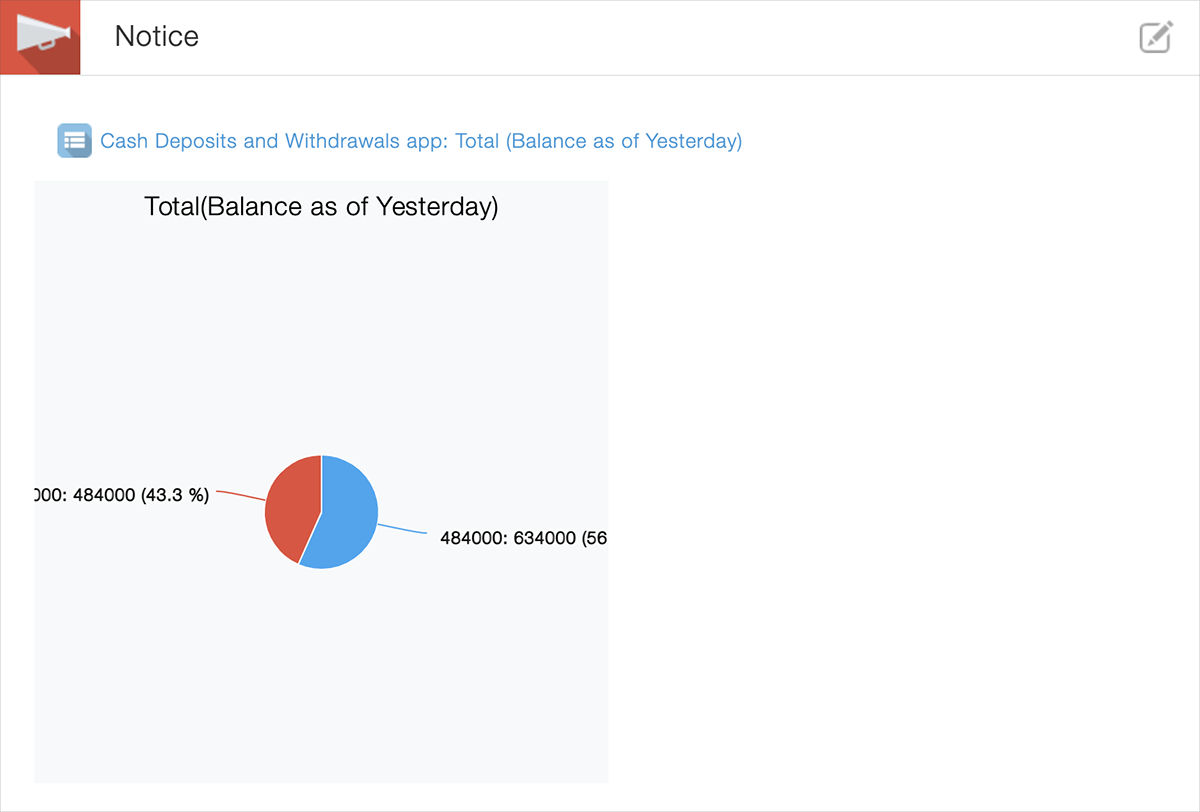The width and height of the screenshot is (1200, 812).
Task: Click the 484000 (43.3 %) data label
Action: pyautogui.click(x=120, y=494)
